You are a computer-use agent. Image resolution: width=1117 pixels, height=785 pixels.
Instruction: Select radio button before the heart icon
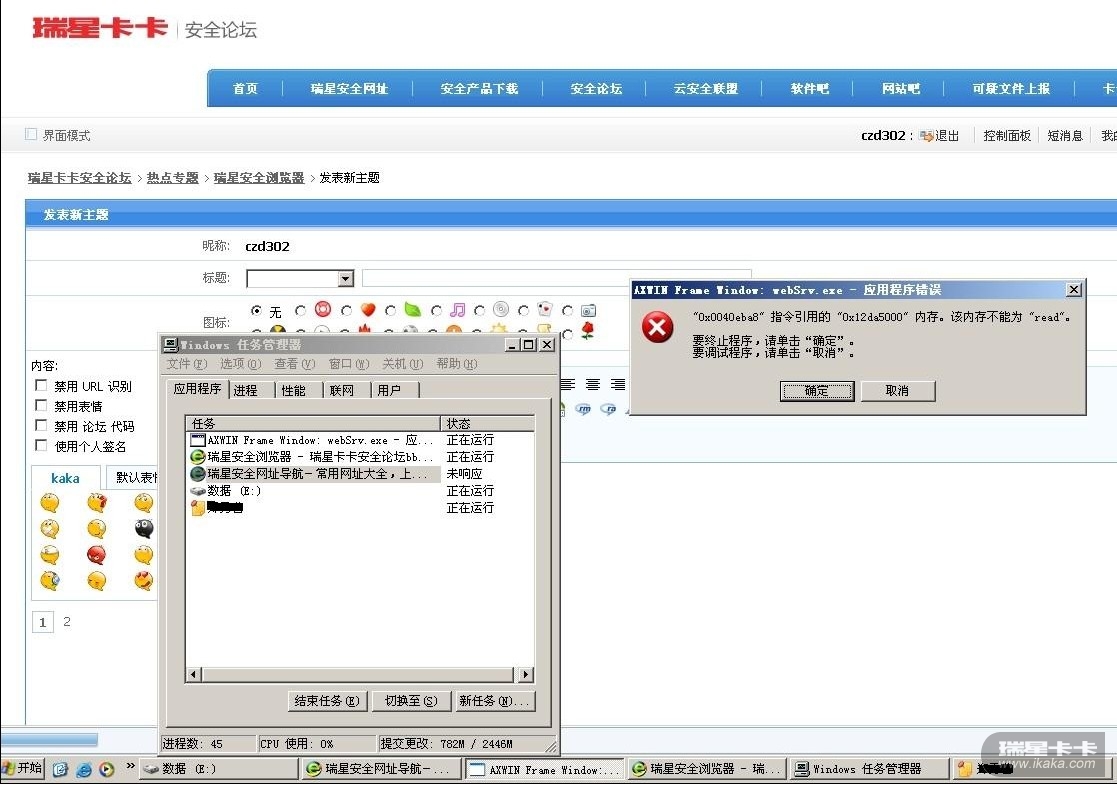click(x=346, y=311)
